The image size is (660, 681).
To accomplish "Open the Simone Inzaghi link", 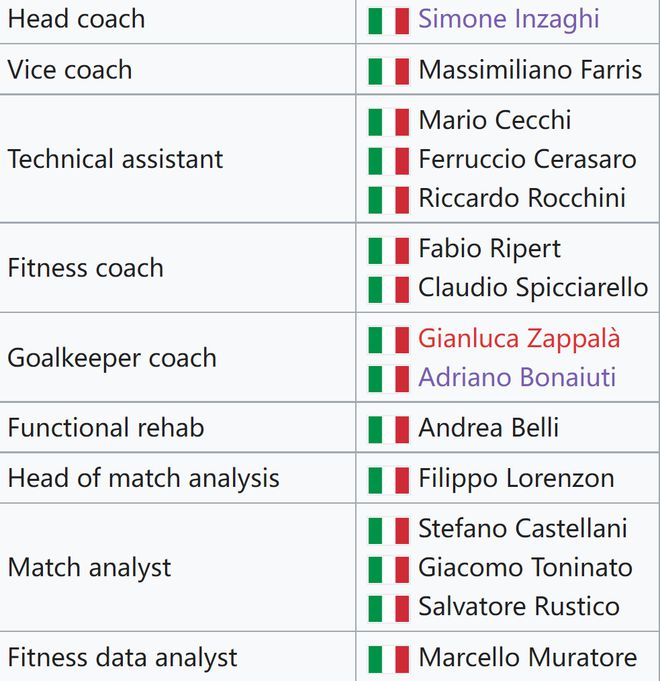I will coord(509,19).
